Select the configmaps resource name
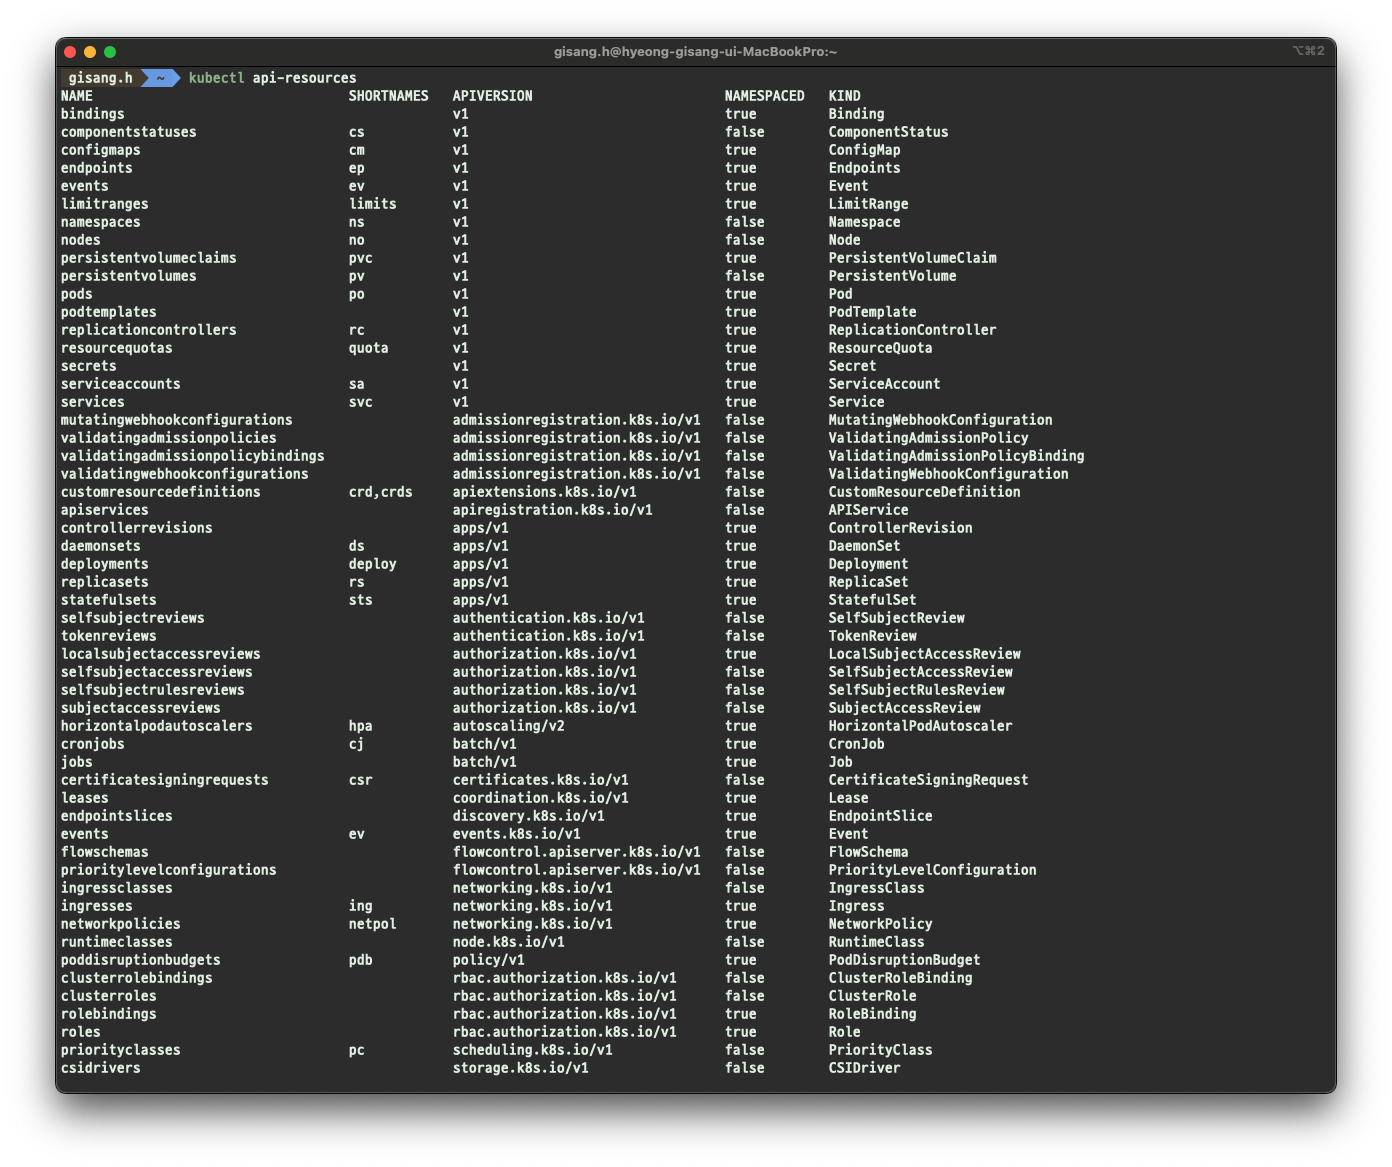 coord(101,150)
